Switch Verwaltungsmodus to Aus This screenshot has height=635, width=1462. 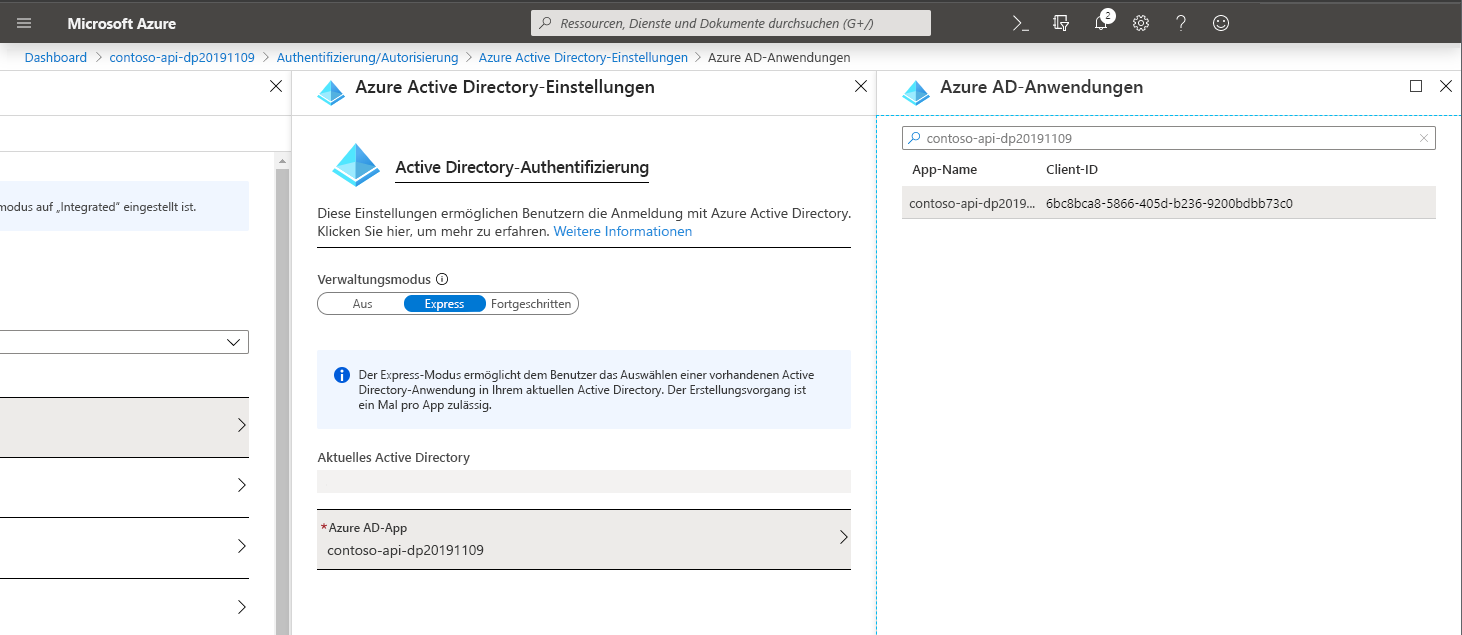pos(362,303)
